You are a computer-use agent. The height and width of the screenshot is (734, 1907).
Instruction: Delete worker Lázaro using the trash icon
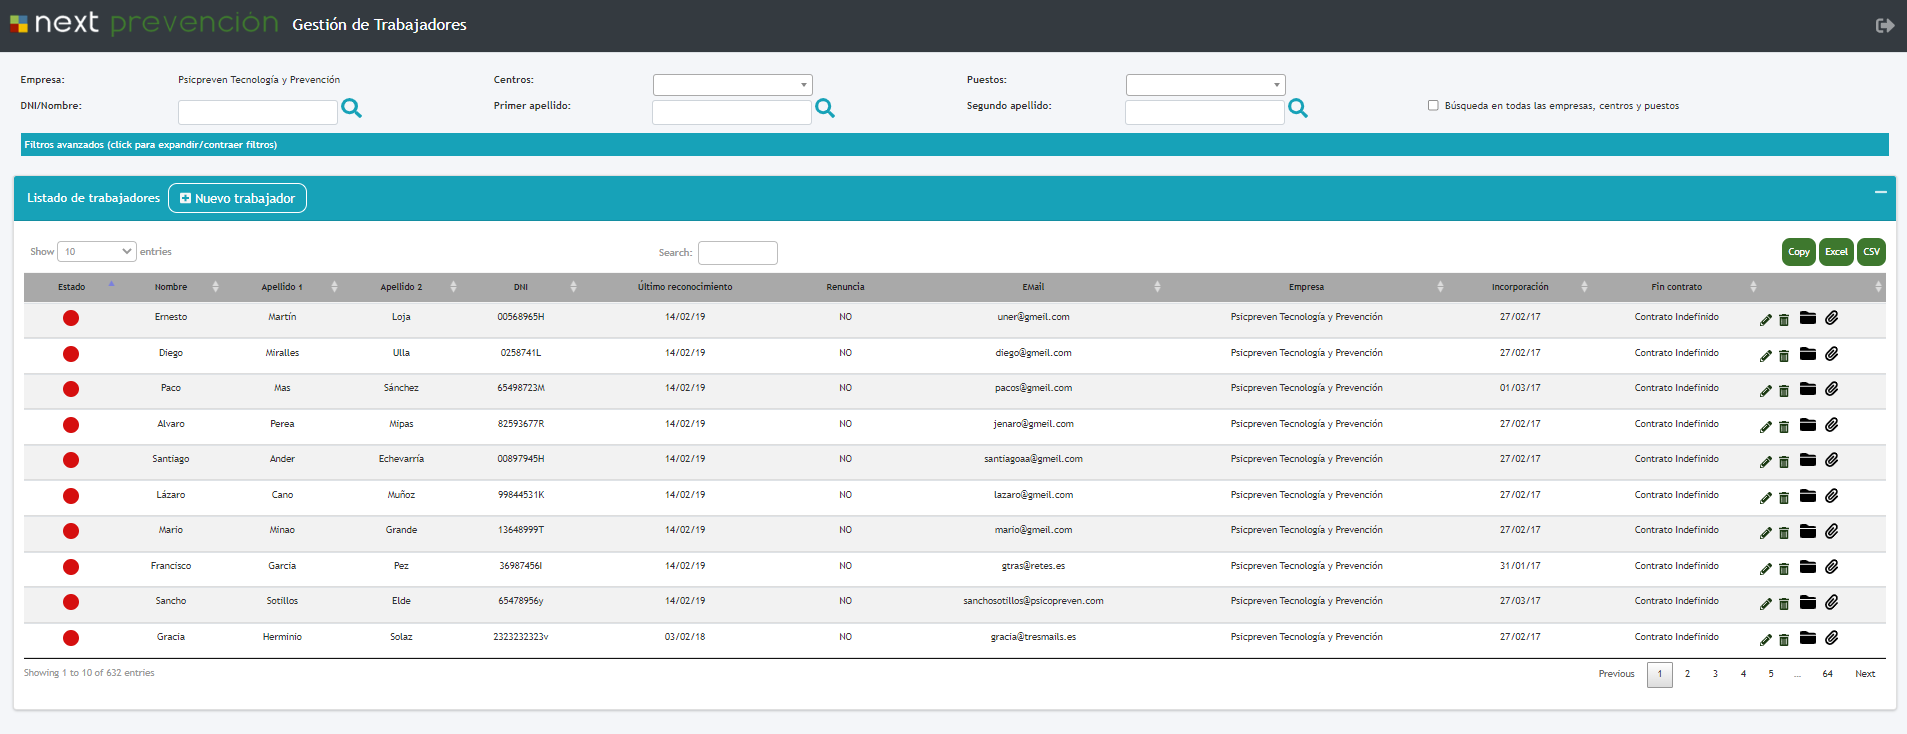(1784, 498)
